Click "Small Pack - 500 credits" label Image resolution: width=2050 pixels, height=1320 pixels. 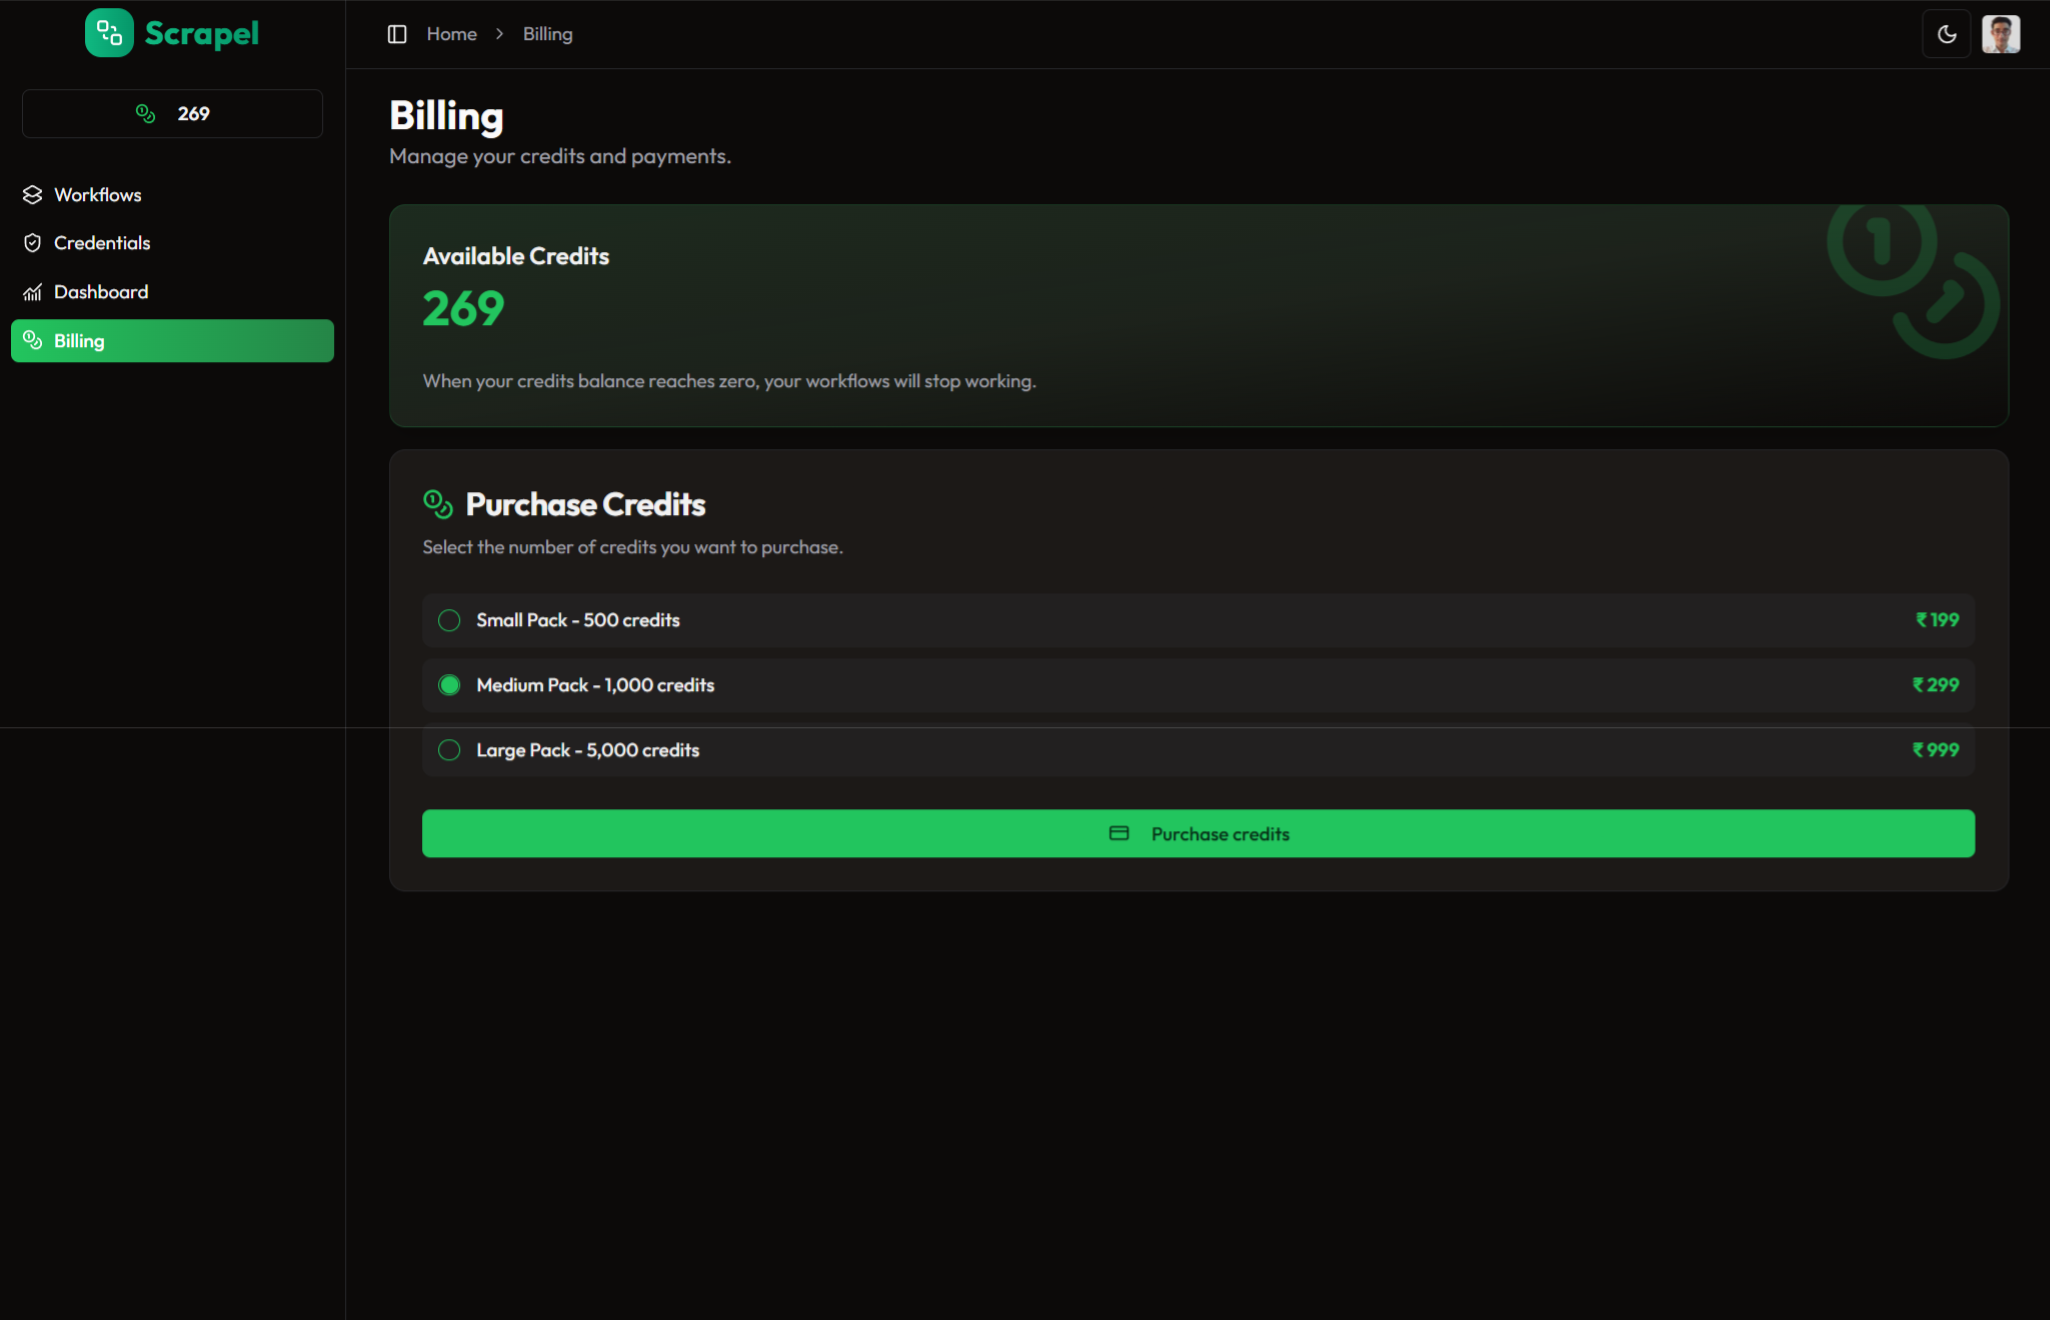[578, 620]
